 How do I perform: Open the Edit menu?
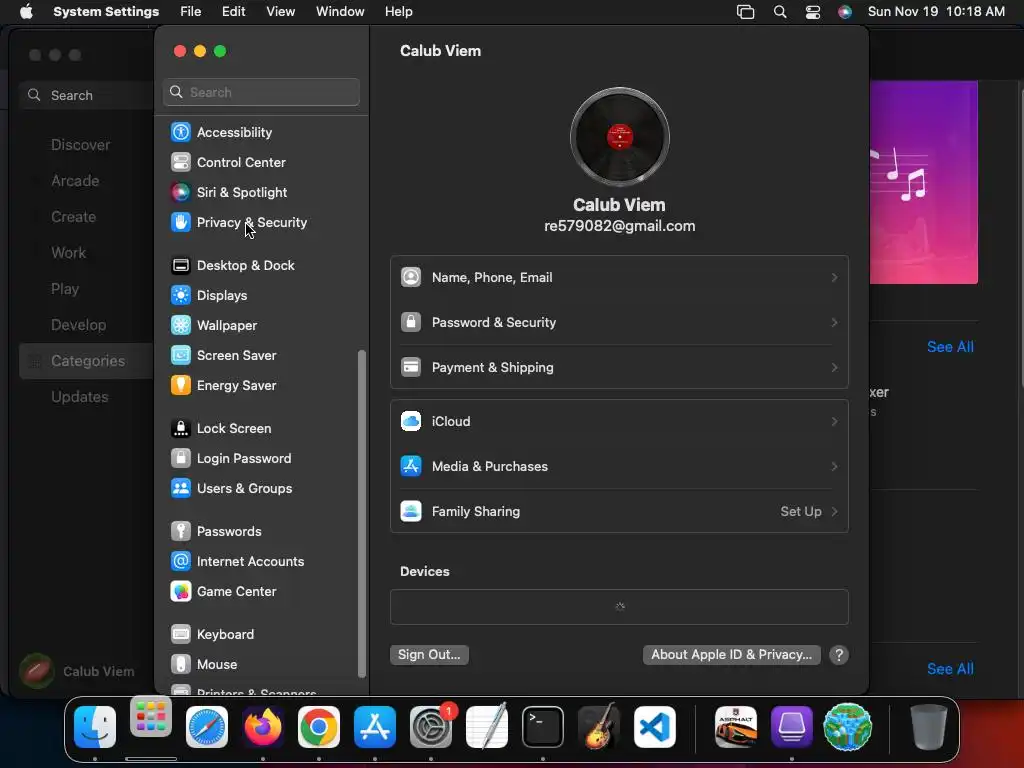point(233,12)
